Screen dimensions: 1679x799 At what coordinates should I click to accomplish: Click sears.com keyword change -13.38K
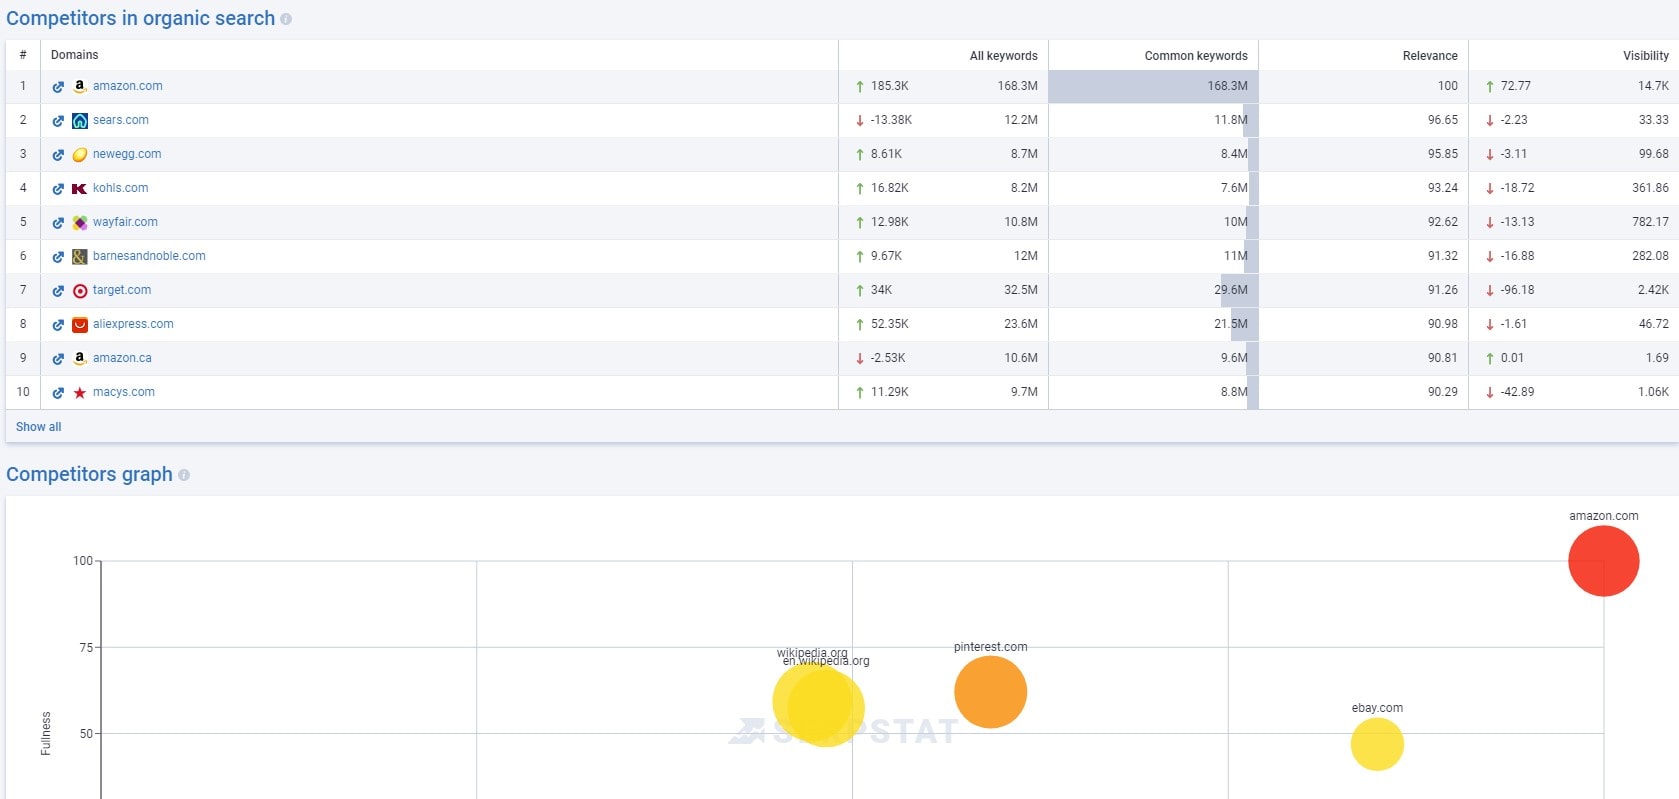[891, 120]
